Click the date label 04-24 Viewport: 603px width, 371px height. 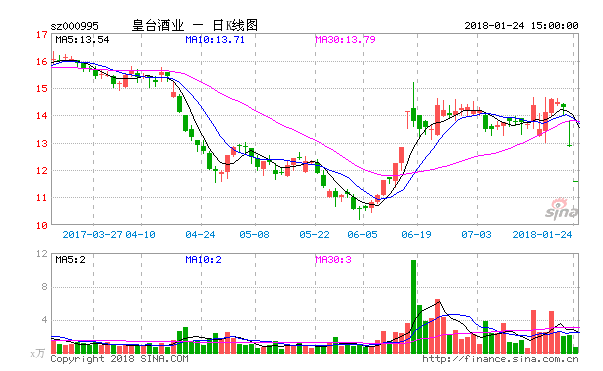pyautogui.click(x=200, y=235)
